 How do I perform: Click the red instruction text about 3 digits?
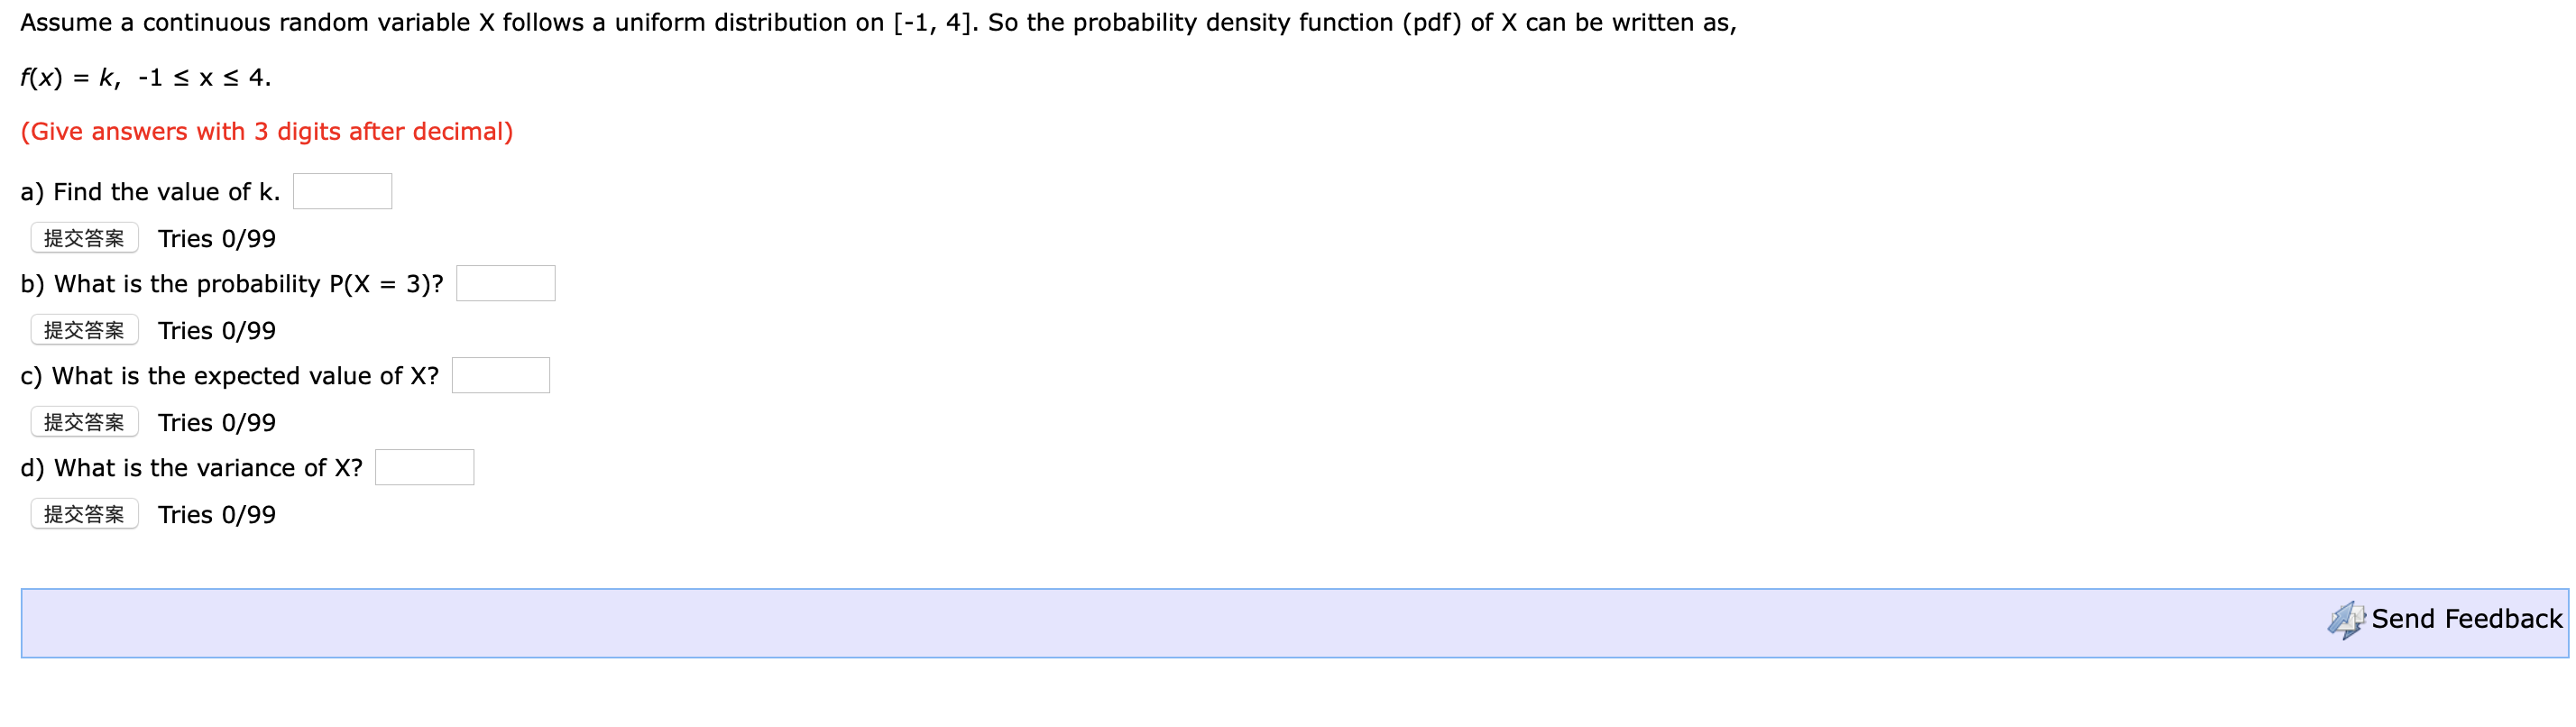(x=267, y=131)
